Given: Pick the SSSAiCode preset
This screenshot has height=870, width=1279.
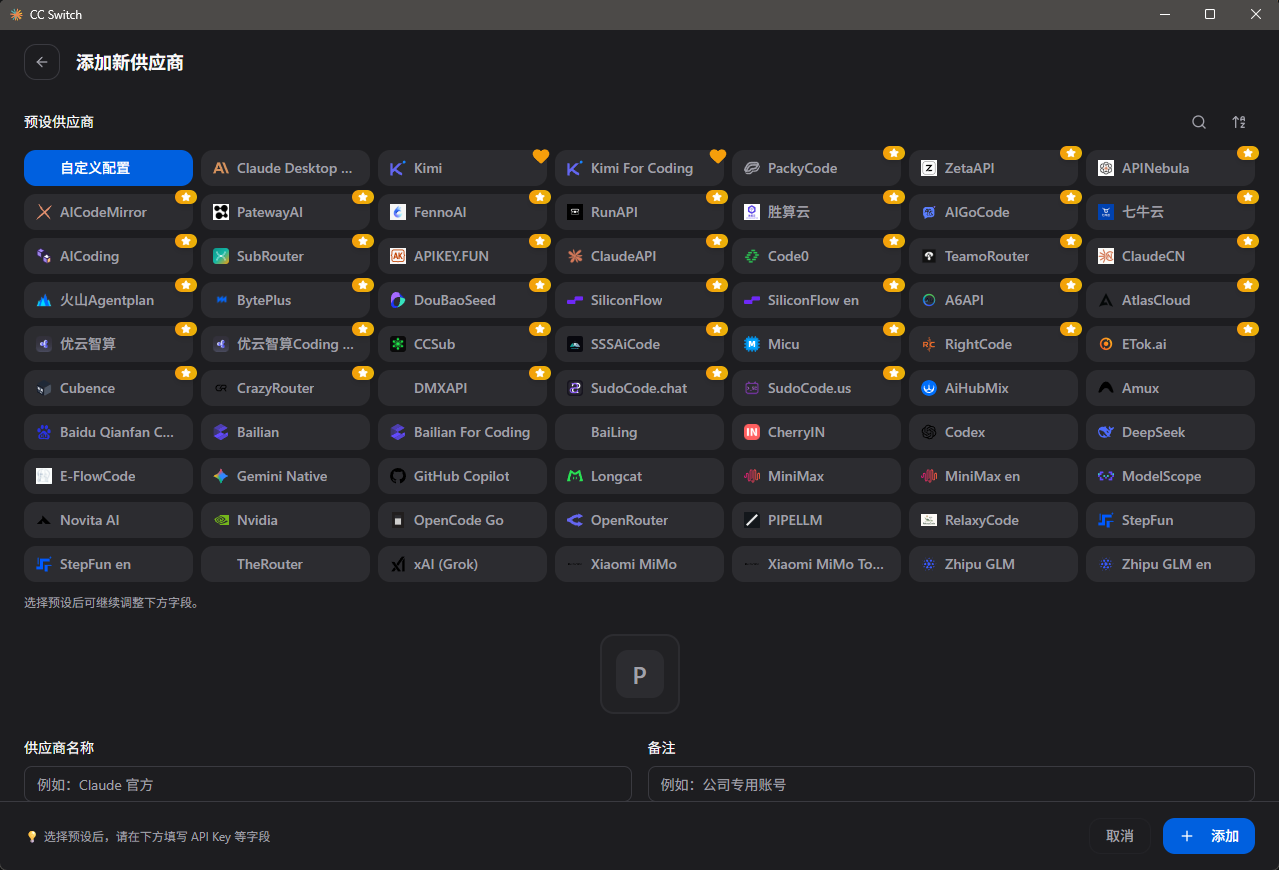Looking at the screenshot, I should point(639,344).
